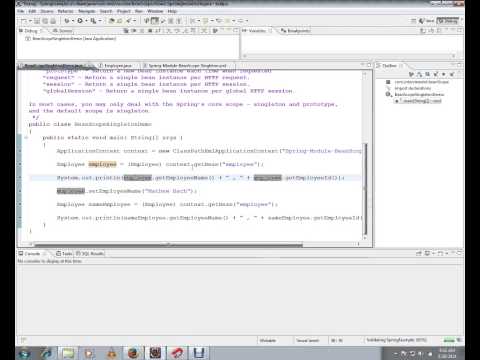
Task: Open the File menu
Action: pyautogui.click(x=21, y=11)
